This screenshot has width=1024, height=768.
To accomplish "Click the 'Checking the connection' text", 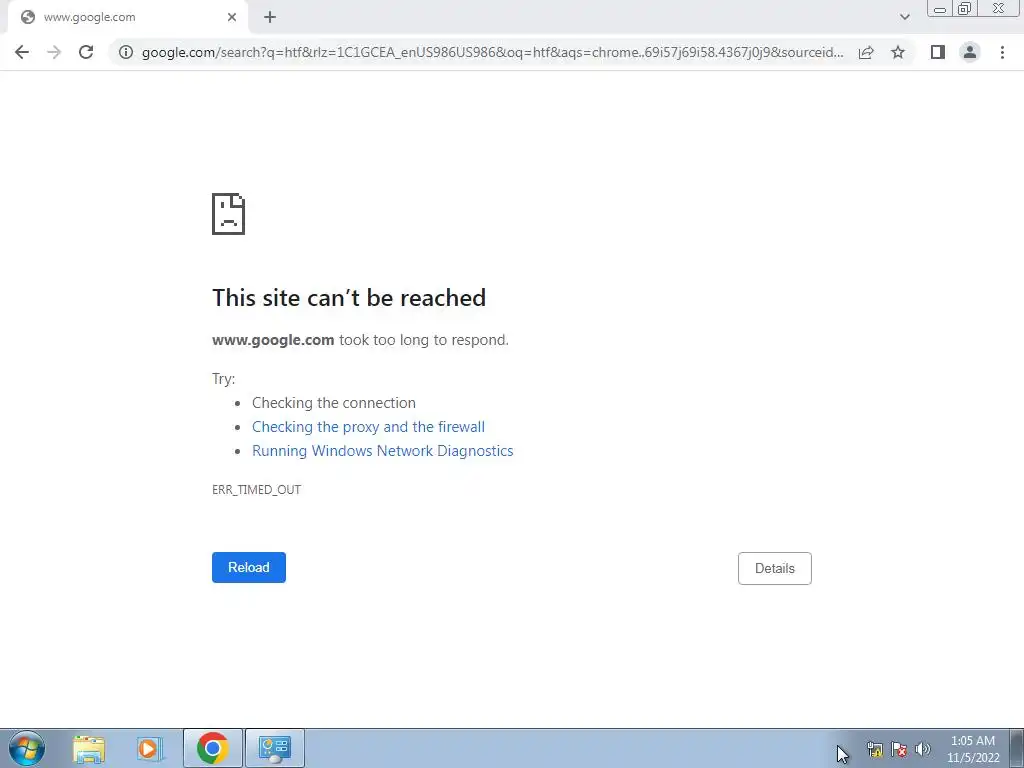I will (x=334, y=403).
